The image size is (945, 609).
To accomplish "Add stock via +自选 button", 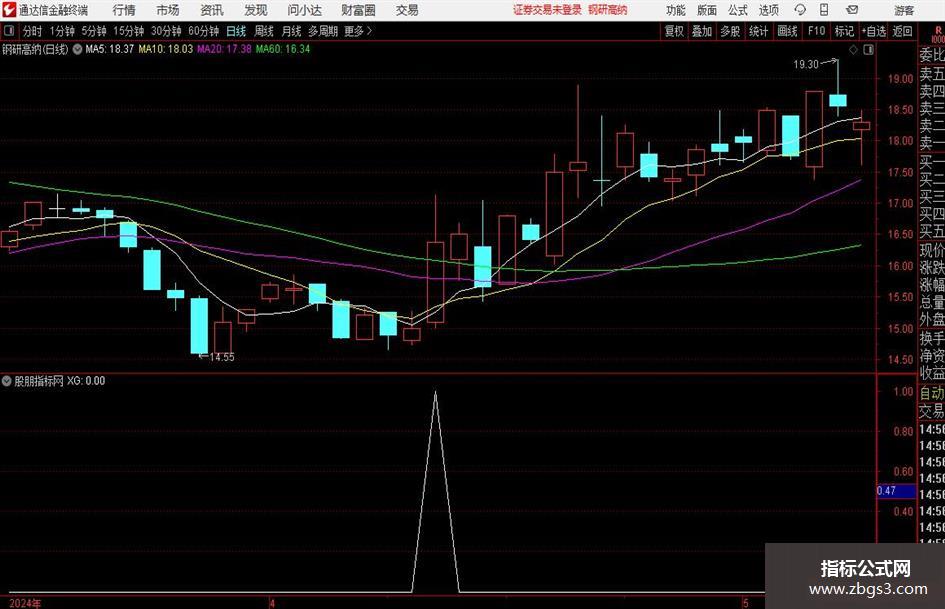I will 874,31.
